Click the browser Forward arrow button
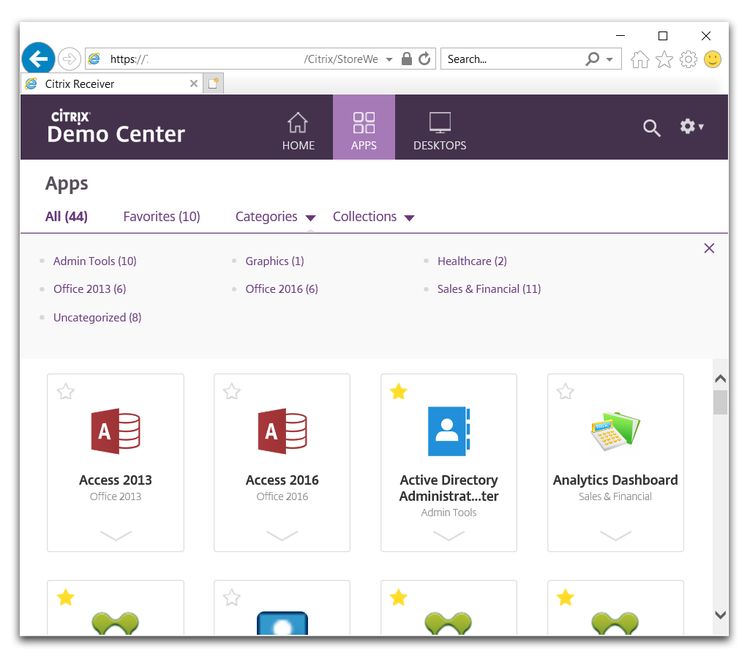The image size is (750, 659). (x=69, y=59)
